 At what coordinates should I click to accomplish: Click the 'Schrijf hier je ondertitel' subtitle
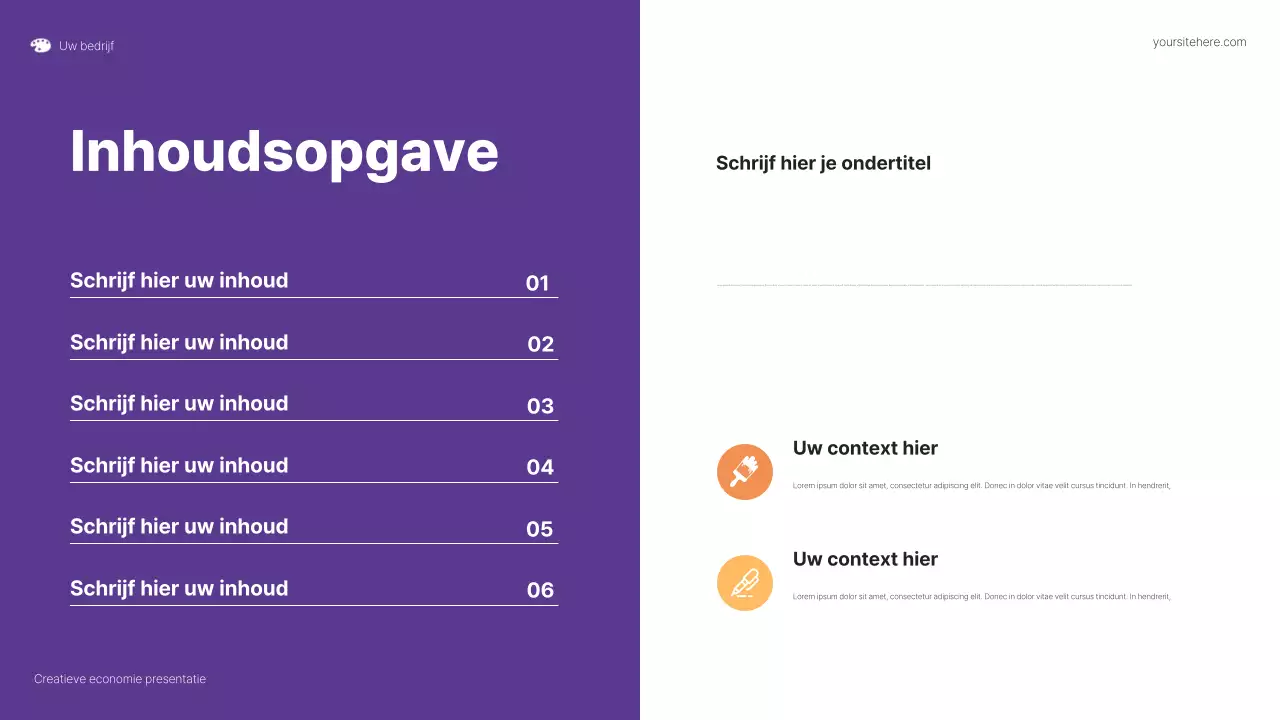click(823, 163)
